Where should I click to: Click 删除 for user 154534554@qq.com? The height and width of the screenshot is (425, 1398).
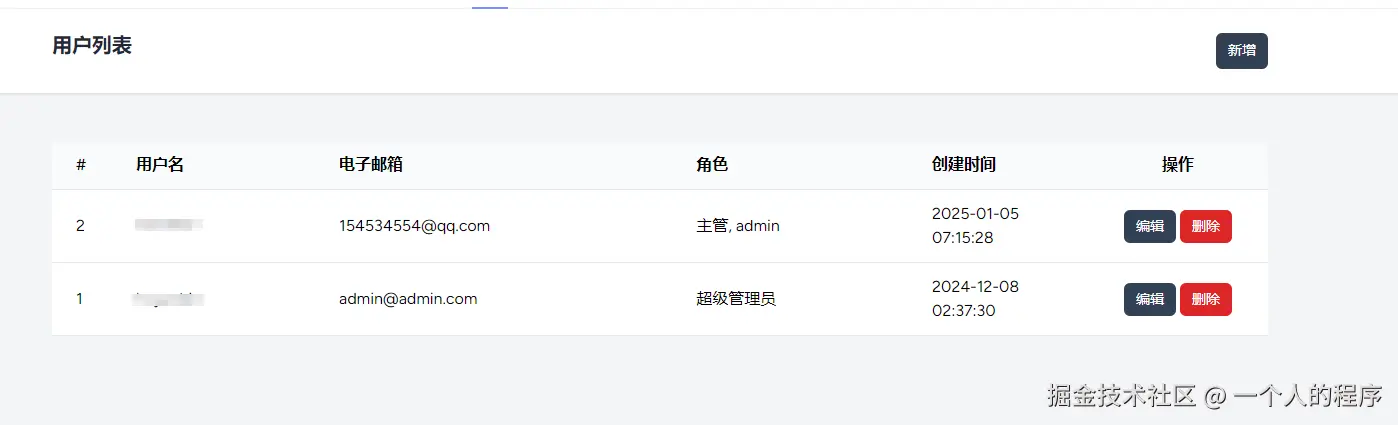[1205, 226]
